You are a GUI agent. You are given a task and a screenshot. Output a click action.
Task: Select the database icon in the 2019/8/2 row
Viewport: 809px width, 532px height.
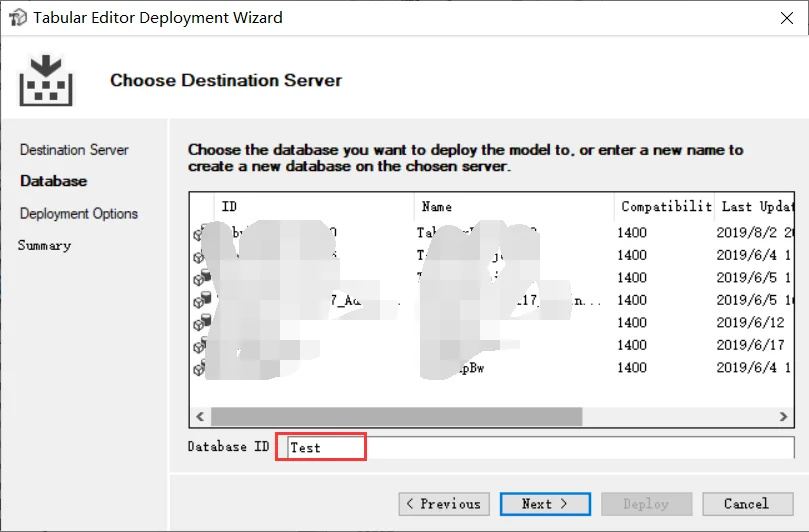(x=199, y=233)
